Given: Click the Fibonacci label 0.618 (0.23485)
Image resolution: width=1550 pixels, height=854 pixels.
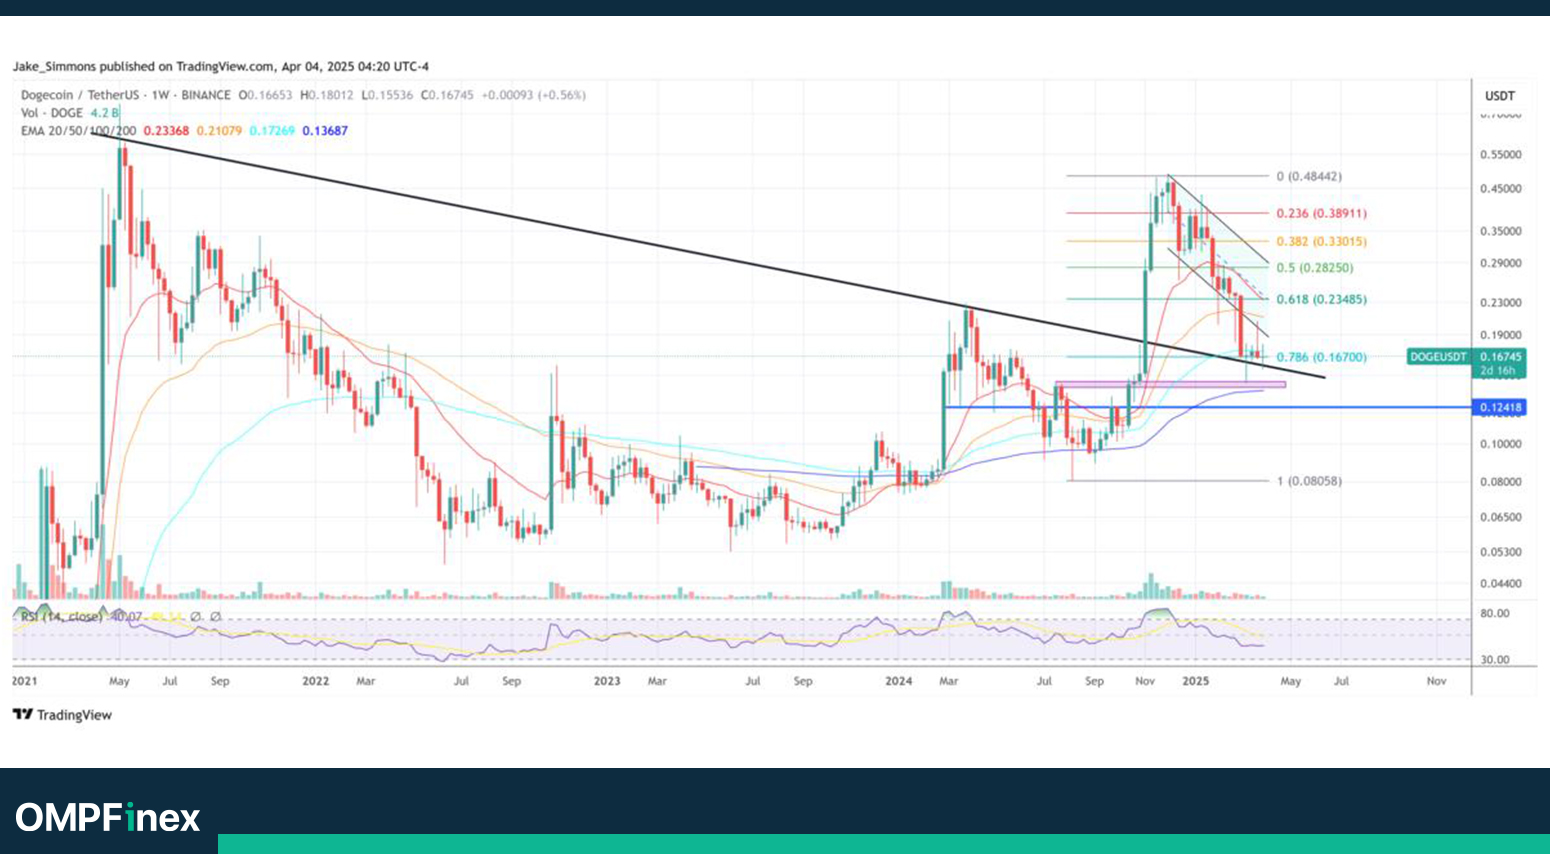Looking at the screenshot, I should click(x=1321, y=299).
